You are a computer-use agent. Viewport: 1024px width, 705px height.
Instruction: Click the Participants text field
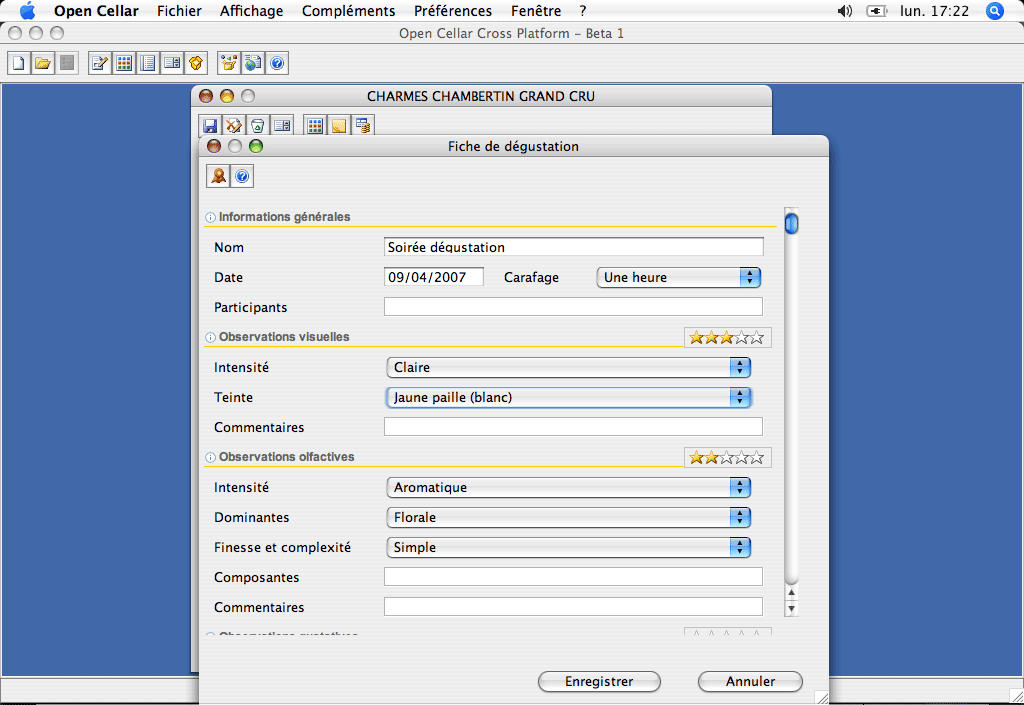[x=573, y=307]
